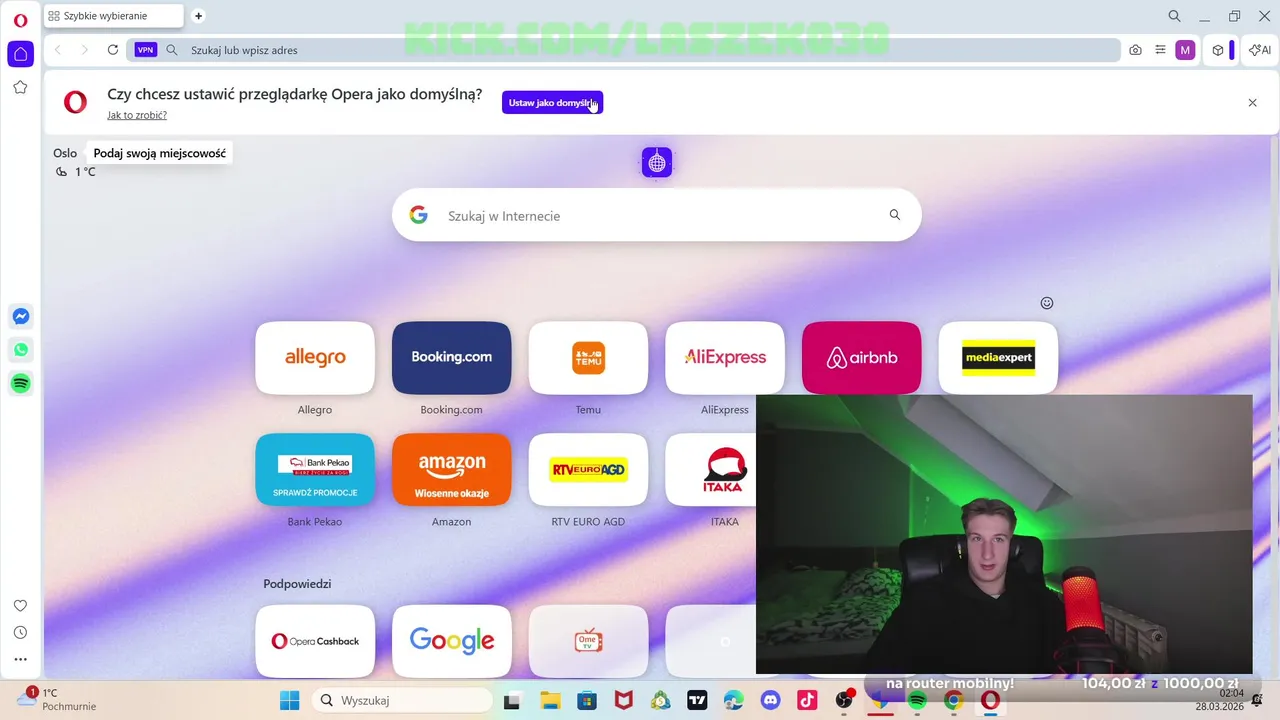Open the Opera main menu logo
Viewport: 1280px width, 720px height.
coord(20,21)
